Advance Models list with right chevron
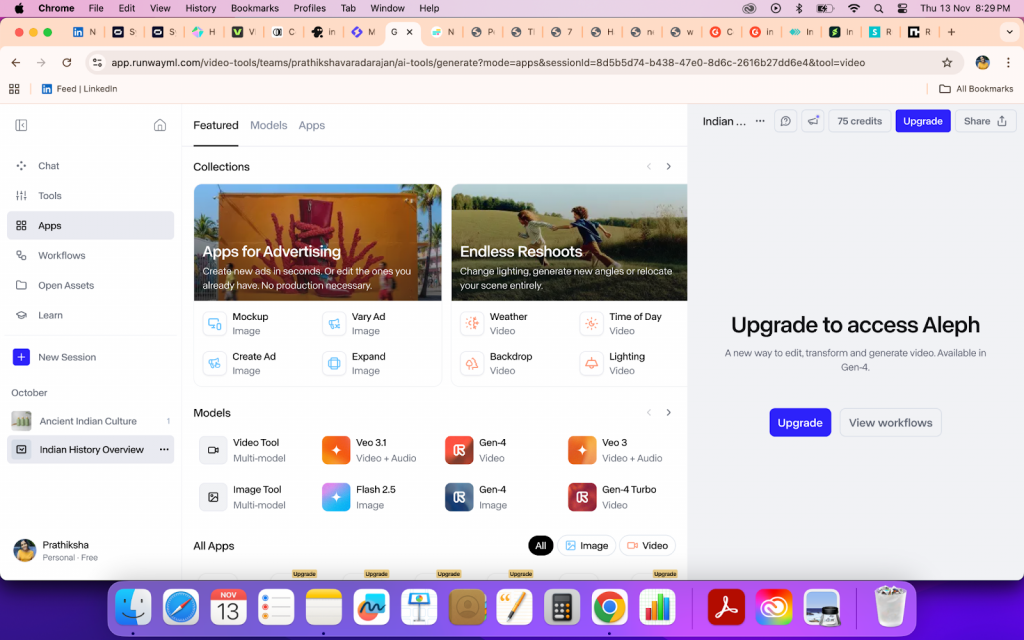Screen dimensions: 1024x640 click(669, 413)
